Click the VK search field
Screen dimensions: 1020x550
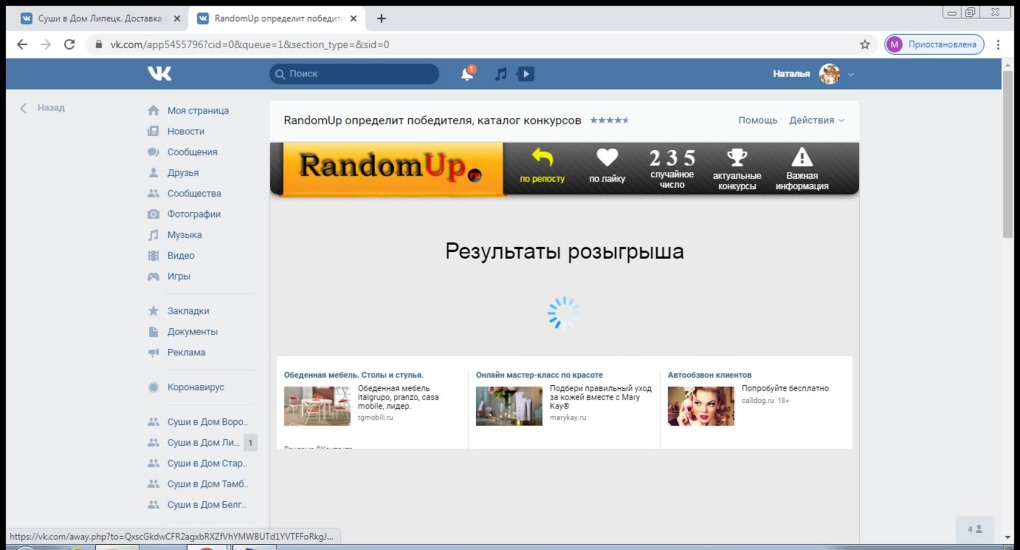click(x=354, y=74)
